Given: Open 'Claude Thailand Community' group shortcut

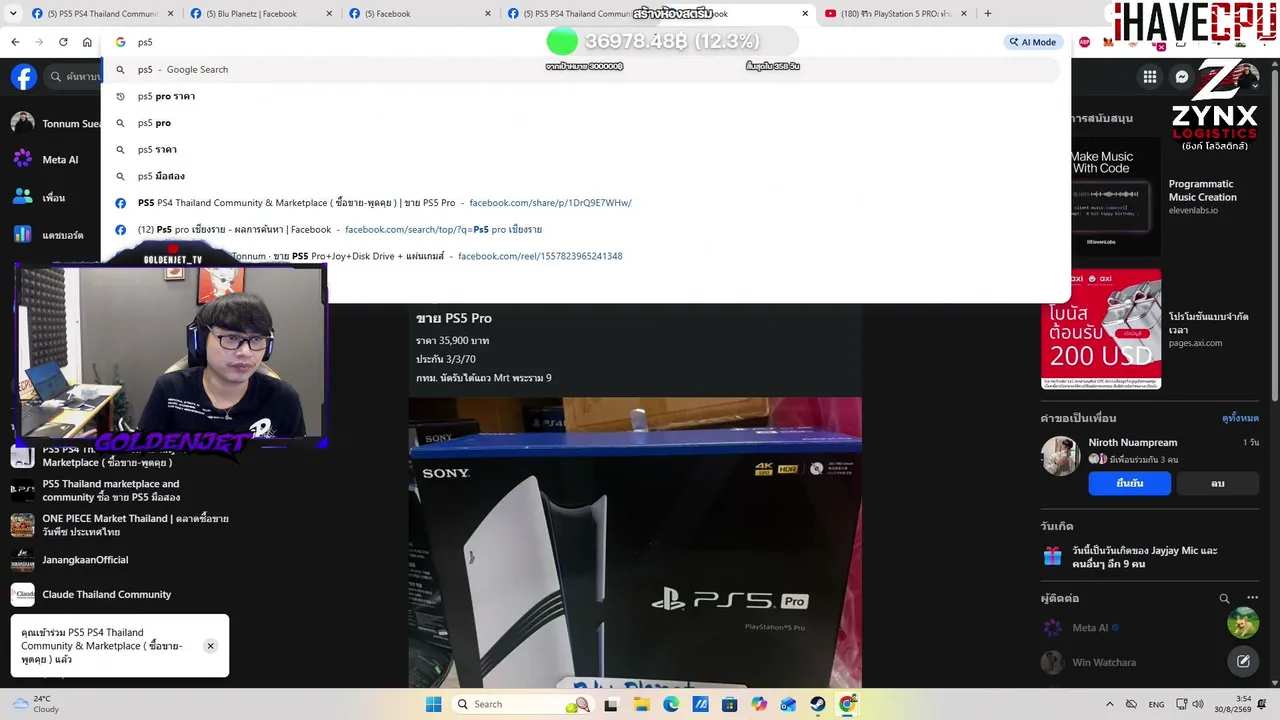Looking at the screenshot, I should pos(120,595).
